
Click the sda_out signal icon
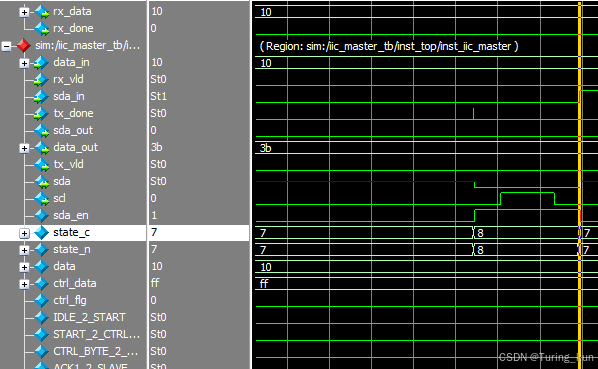click(x=42, y=131)
